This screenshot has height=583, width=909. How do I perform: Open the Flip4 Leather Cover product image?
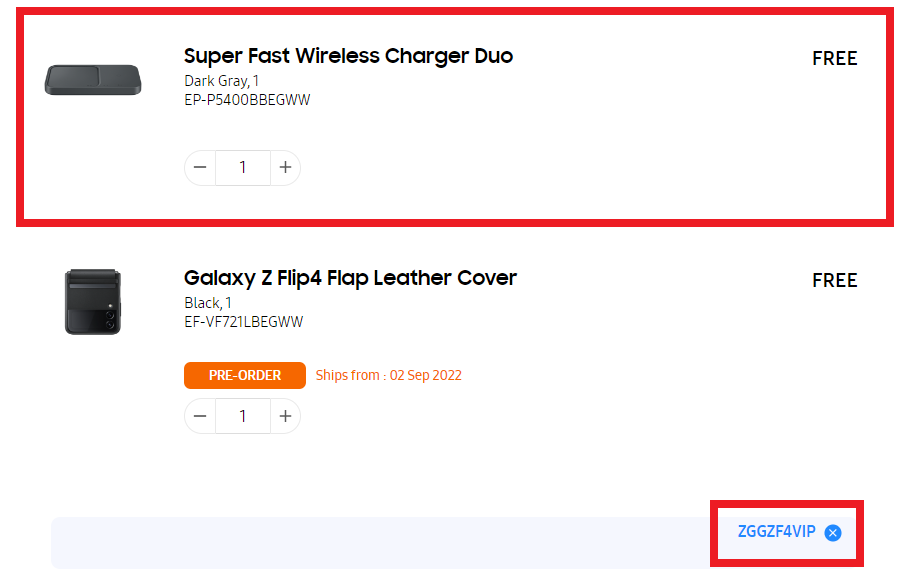click(93, 302)
